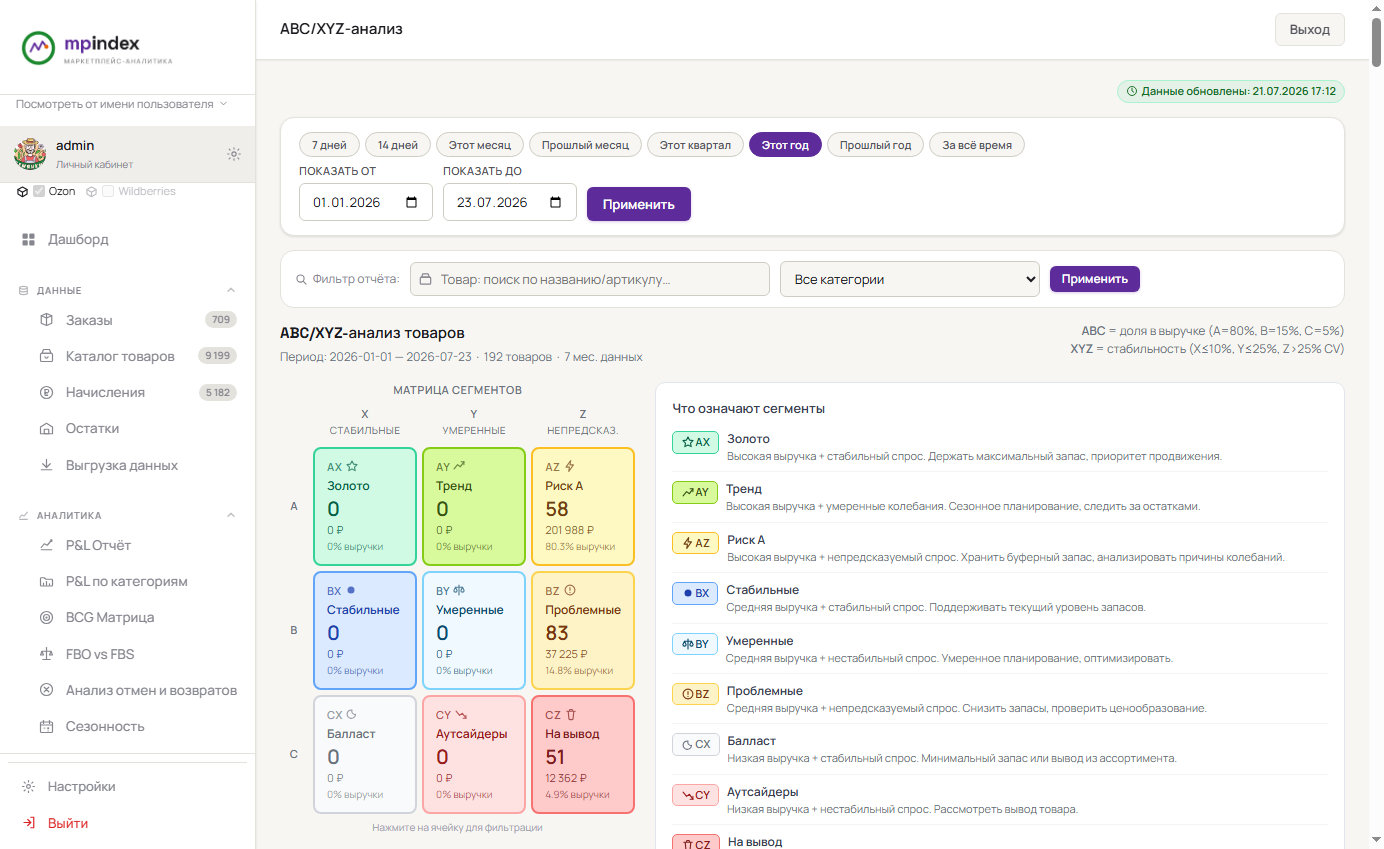Image resolution: width=1384 pixels, height=849 pixels.
Task: Click the Настройки gear icon
Action: point(28,786)
